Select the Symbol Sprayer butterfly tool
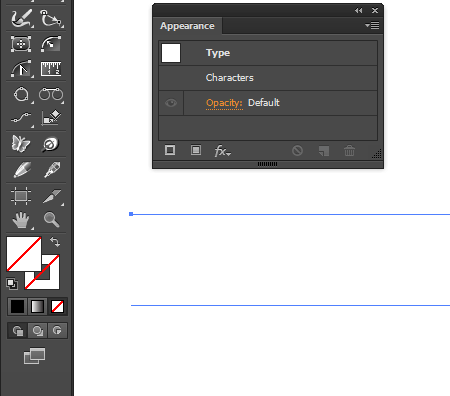Image resolution: width=450 pixels, height=396 pixels. 21,144
